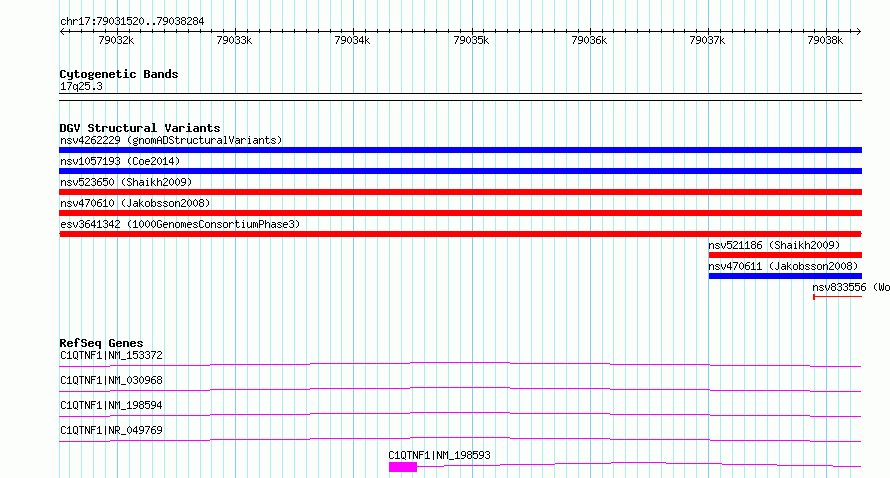Click the ruler's left arrowhead
The width and height of the screenshot is (890, 478).
[x=62, y=32]
